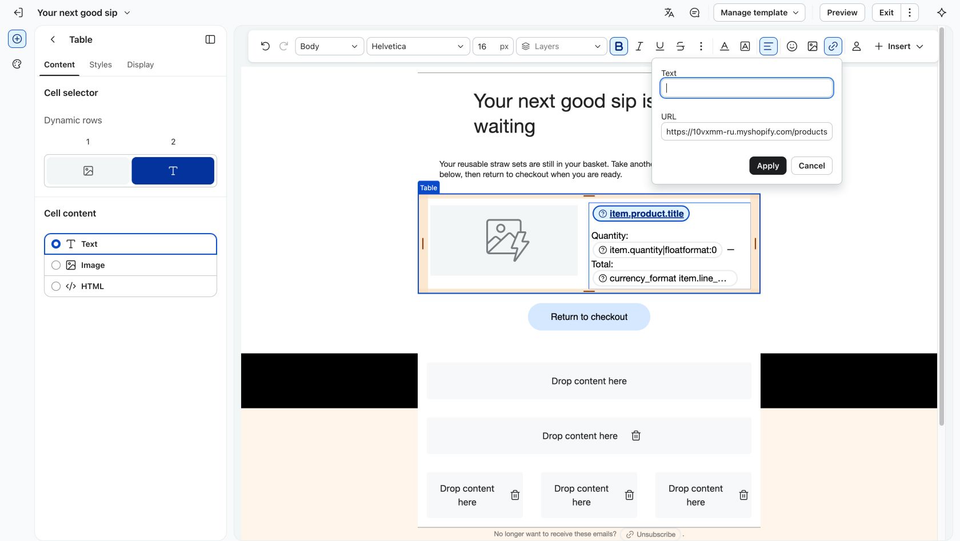This screenshot has width=960, height=541.
Task: Toggle strikethrough formatting
Action: 680,46
